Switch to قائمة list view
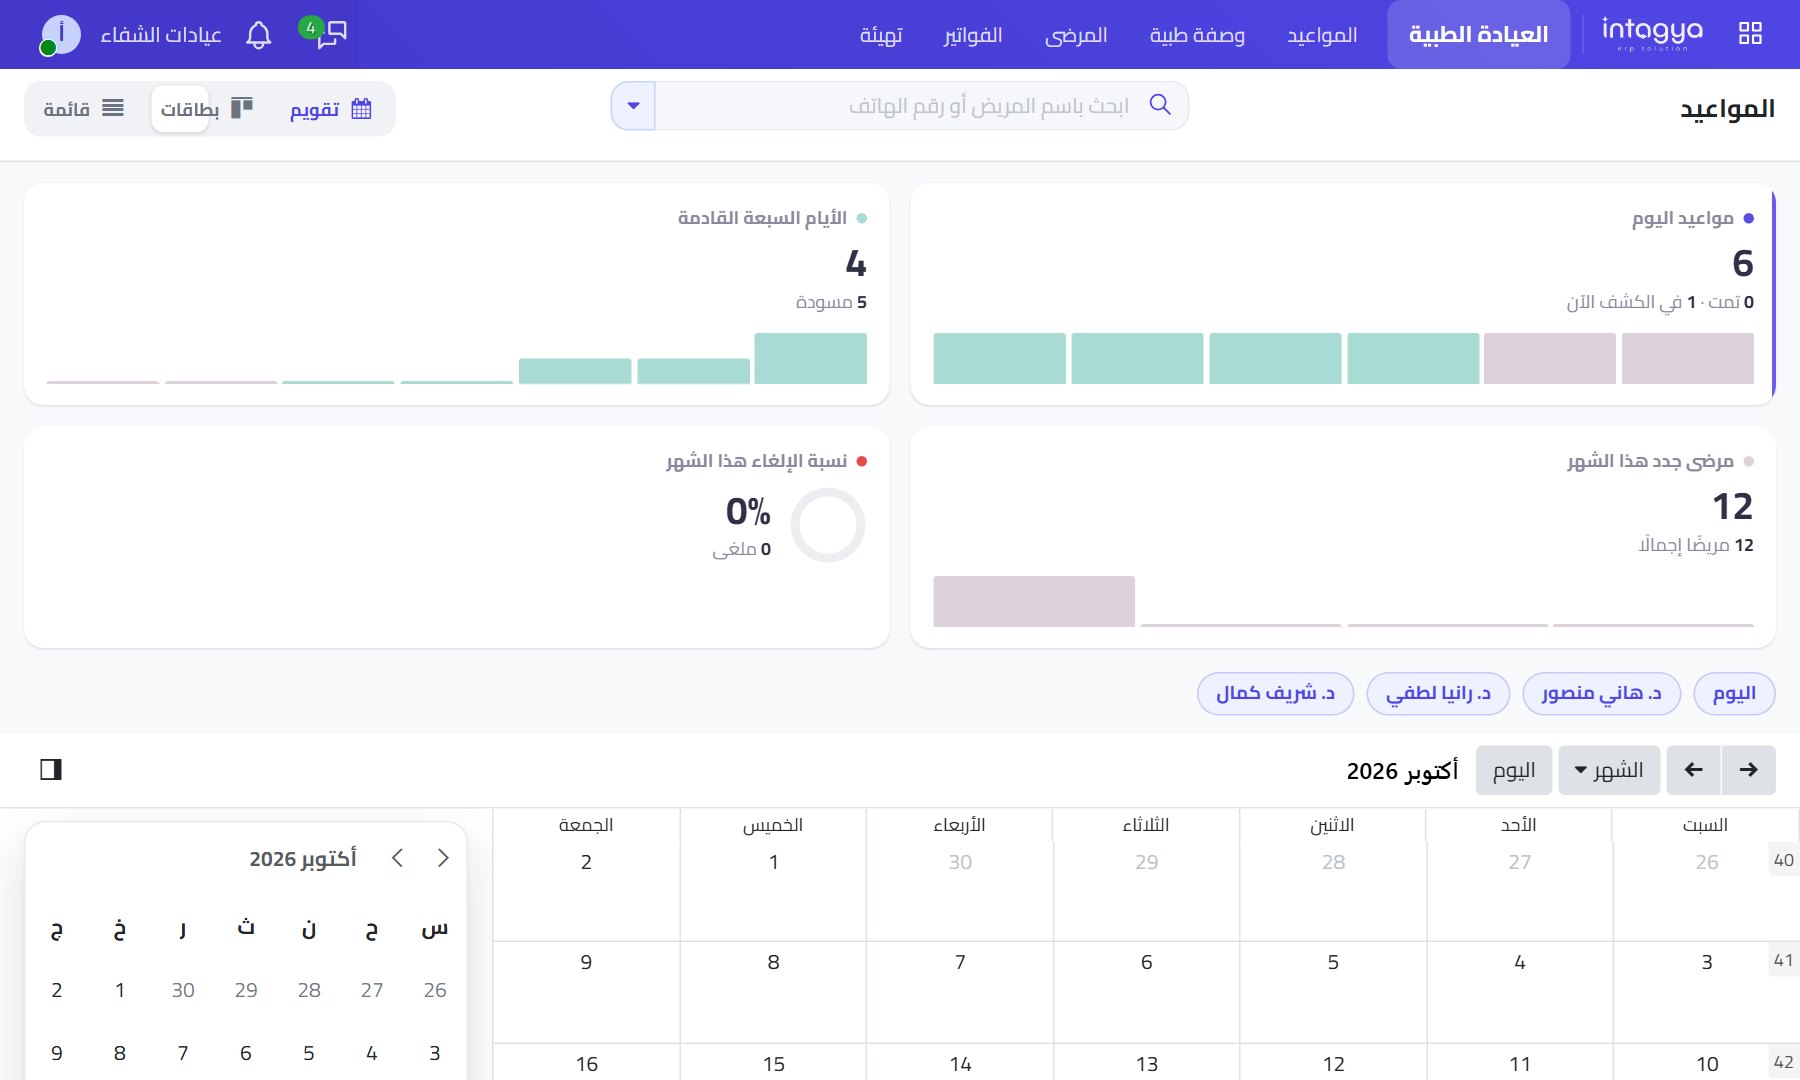 click(84, 109)
